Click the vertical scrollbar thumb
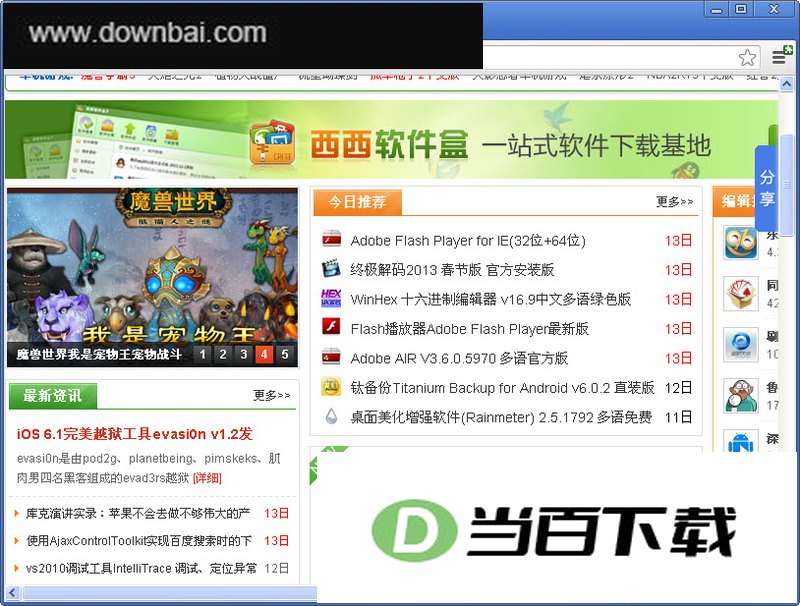This screenshot has width=800, height=606. 787,185
